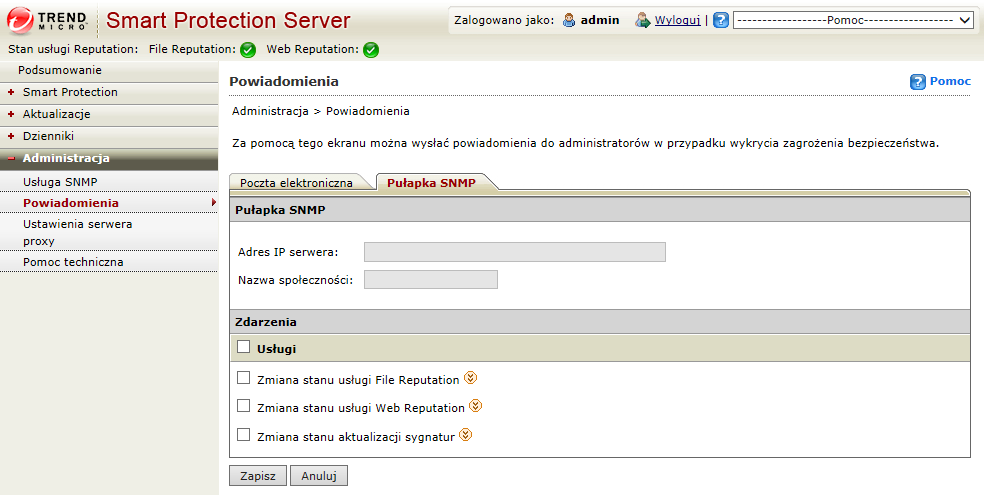Select Powiadomienia in the sidebar

point(71,203)
